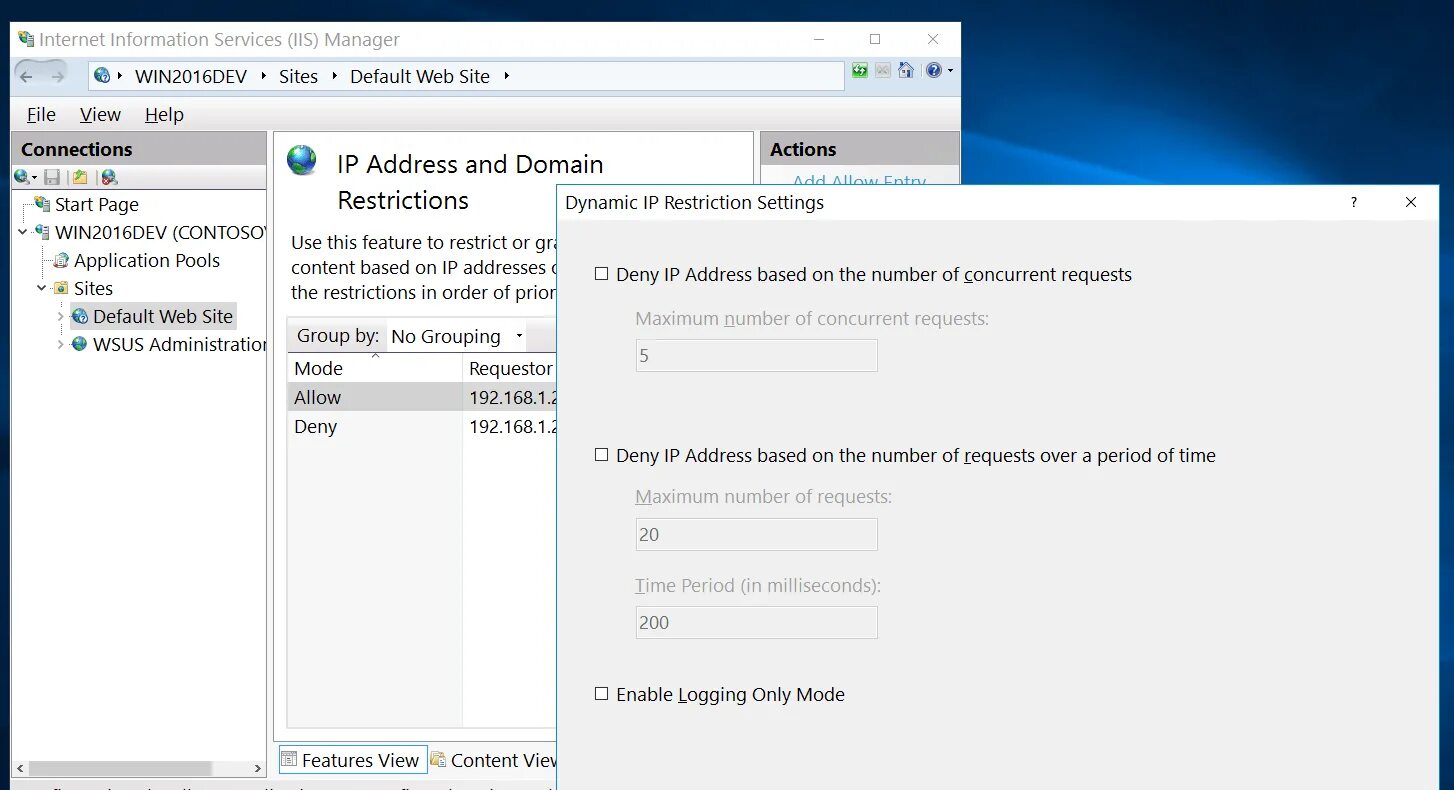Click the Stop icon in the IIS toolbar
This screenshot has width=1454, height=790.
(883, 70)
